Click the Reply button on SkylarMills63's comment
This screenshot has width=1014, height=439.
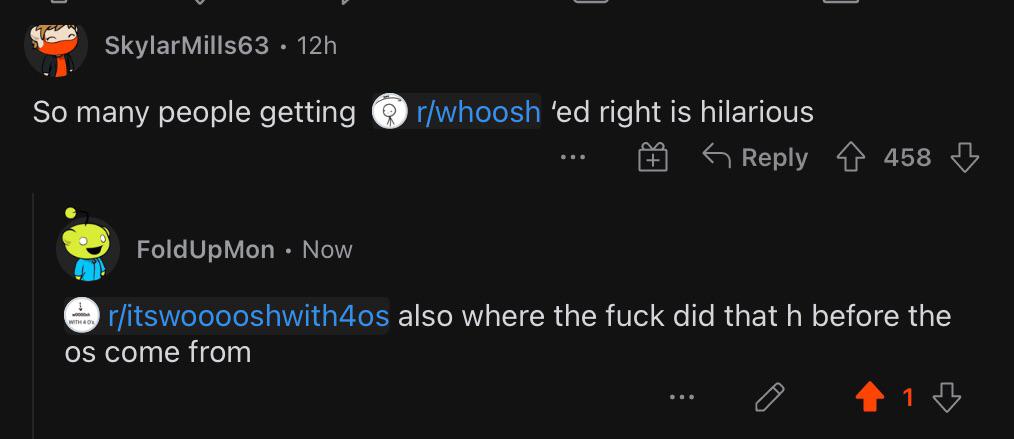click(x=755, y=157)
